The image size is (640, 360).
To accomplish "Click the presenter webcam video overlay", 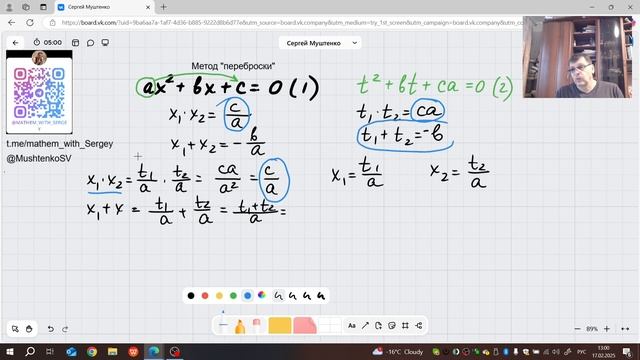I will coord(578,57).
